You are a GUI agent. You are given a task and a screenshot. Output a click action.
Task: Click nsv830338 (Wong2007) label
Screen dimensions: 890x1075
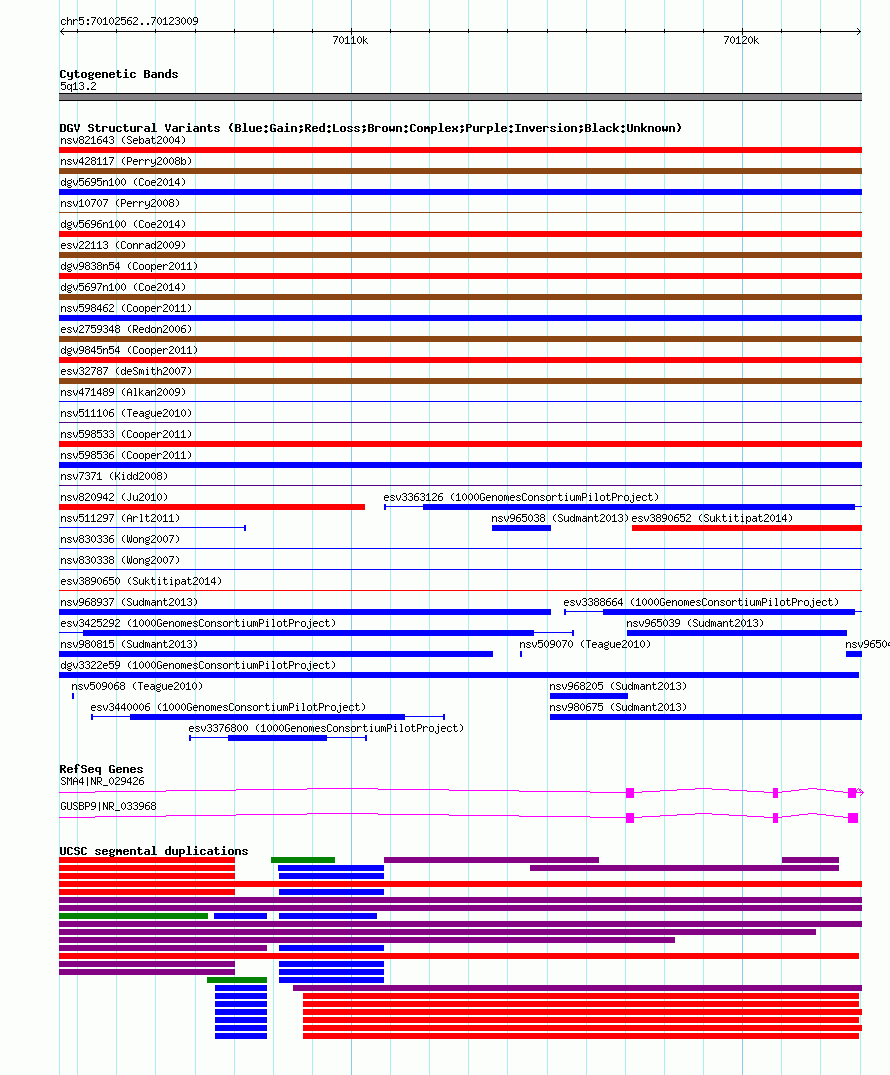(x=120, y=561)
